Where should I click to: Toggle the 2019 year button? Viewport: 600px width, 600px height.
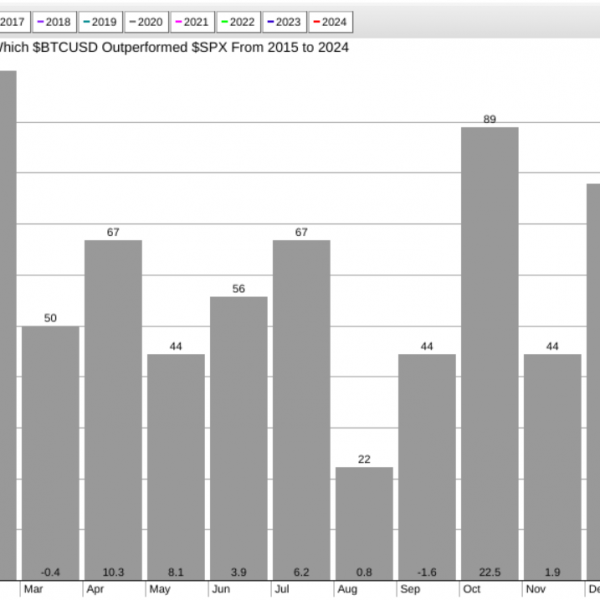click(x=100, y=22)
